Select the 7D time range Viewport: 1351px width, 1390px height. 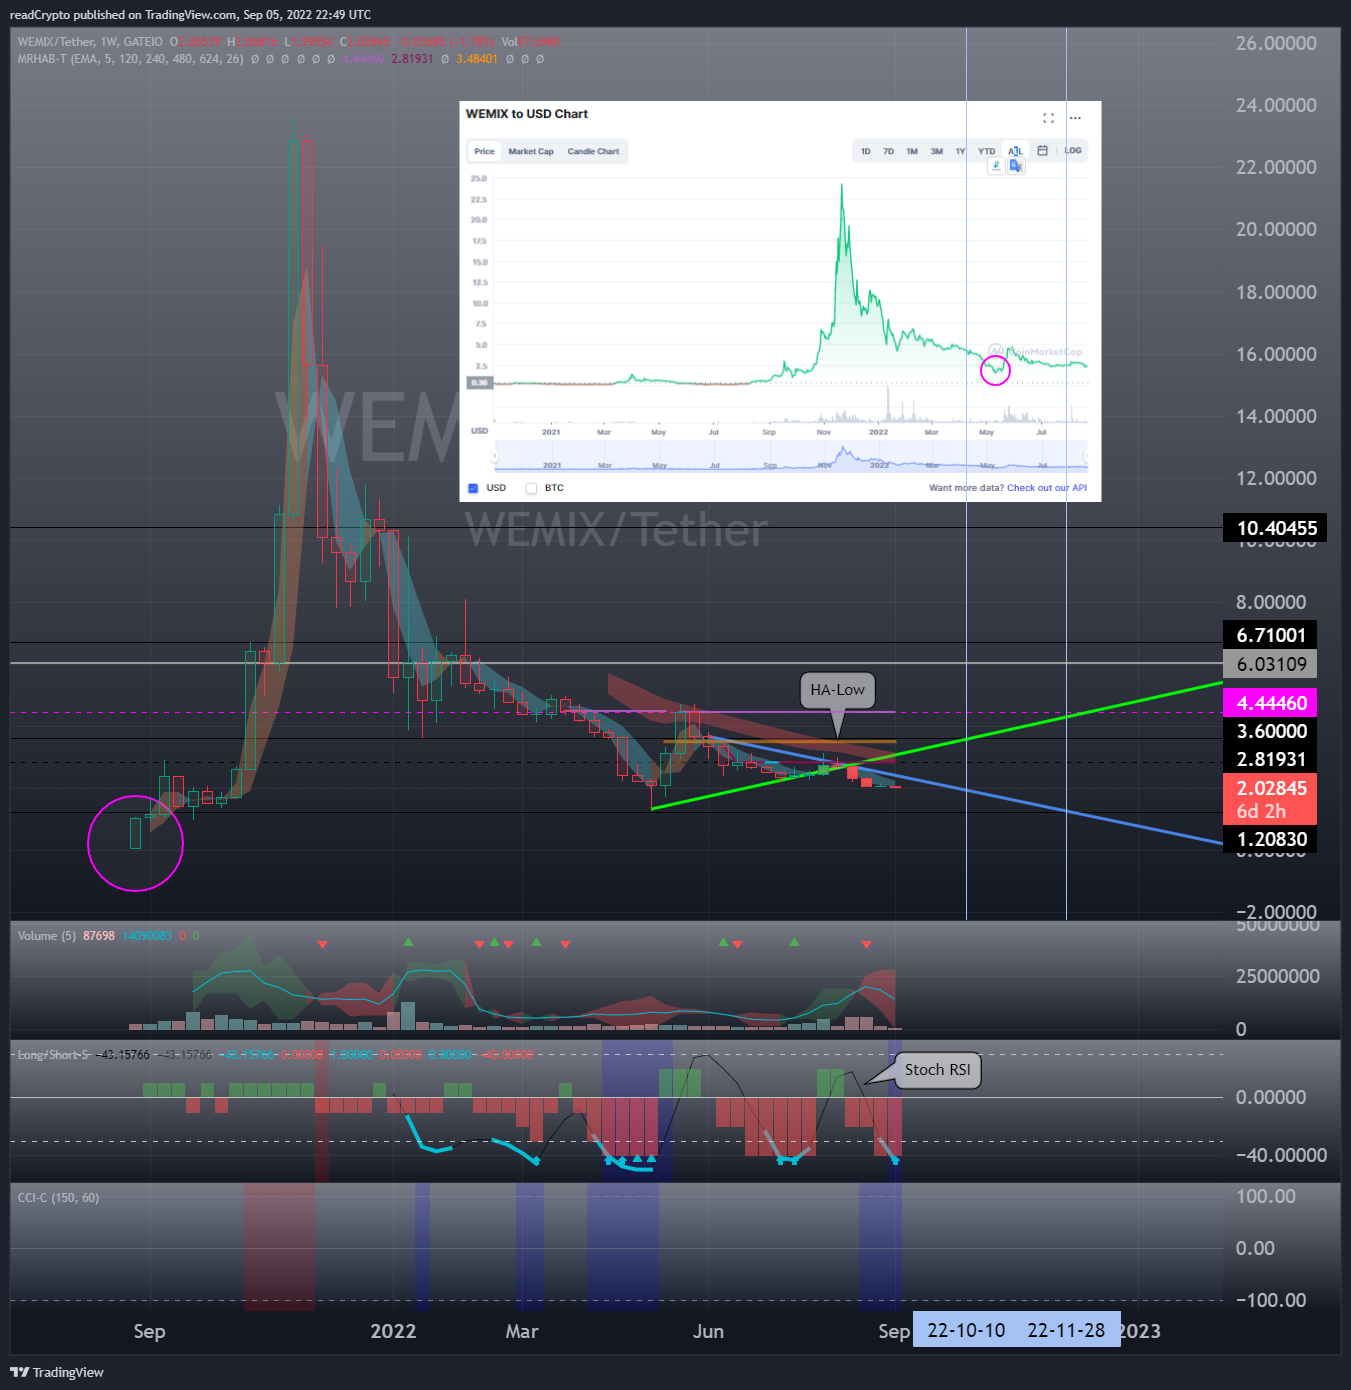(888, 152)
